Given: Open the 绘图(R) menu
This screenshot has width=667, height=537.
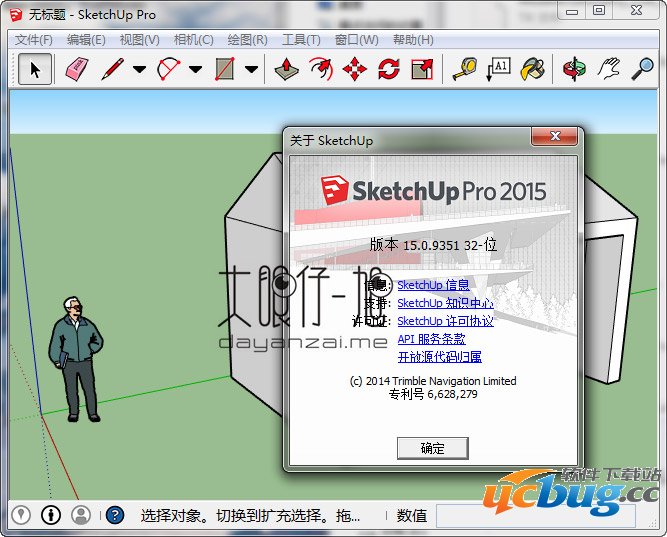Looking at the screenshot, I should click(248, 40).
